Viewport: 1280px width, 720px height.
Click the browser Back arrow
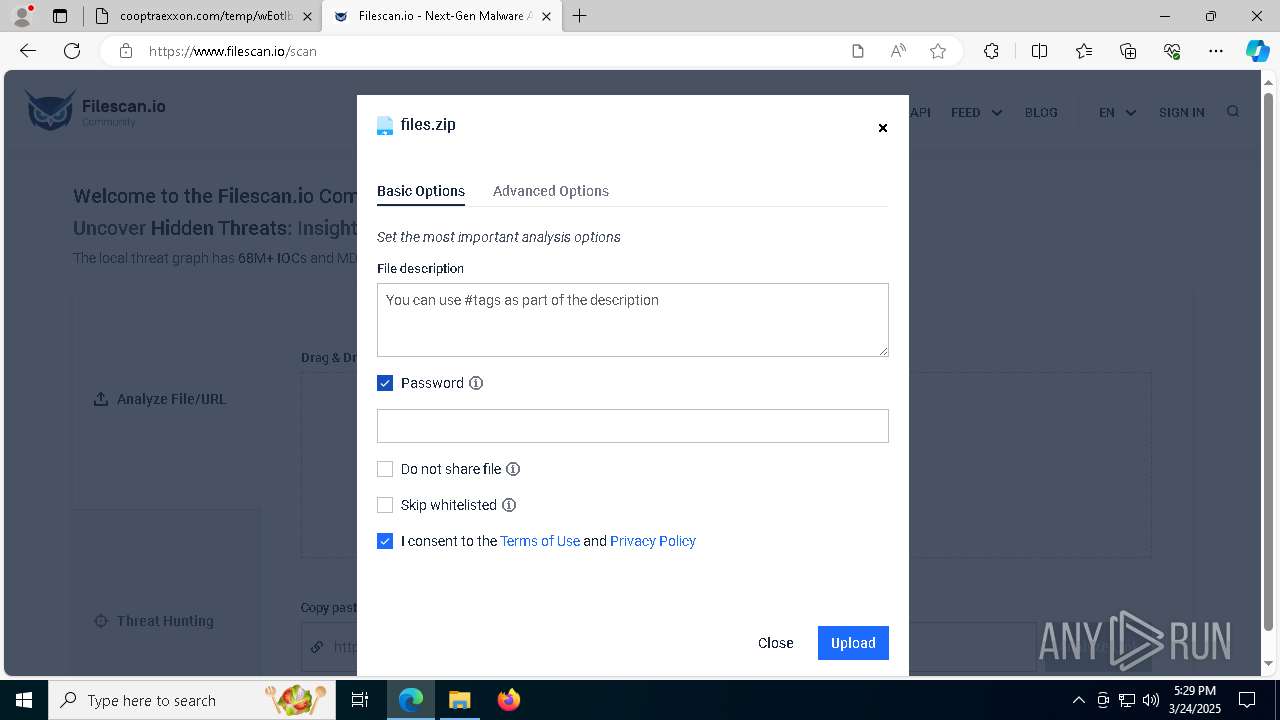pos(28,51)
